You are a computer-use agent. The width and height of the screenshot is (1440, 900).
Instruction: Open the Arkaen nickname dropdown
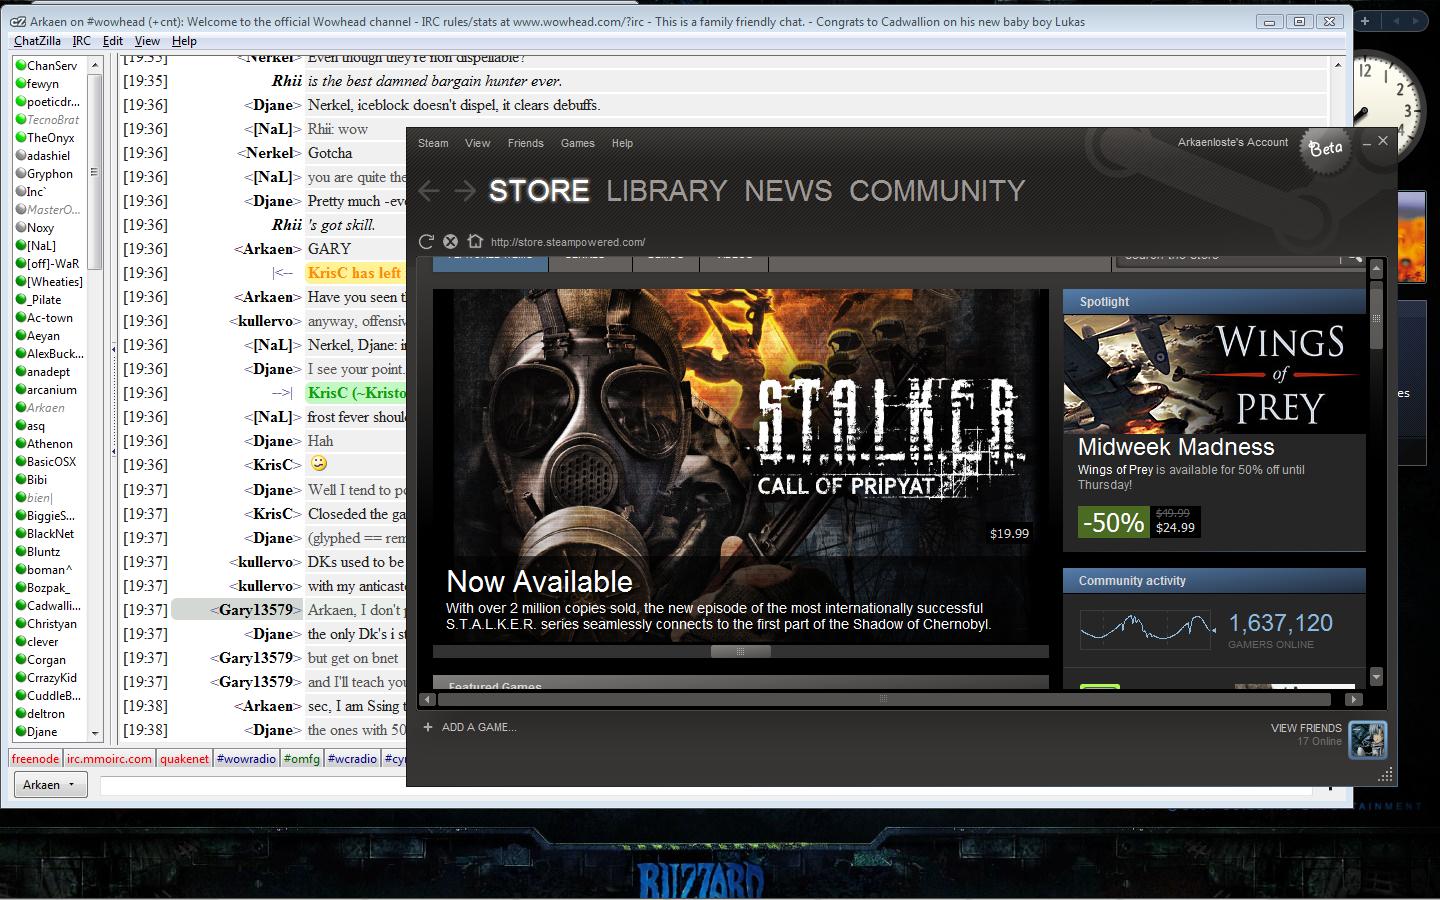(x=49, y=785)
